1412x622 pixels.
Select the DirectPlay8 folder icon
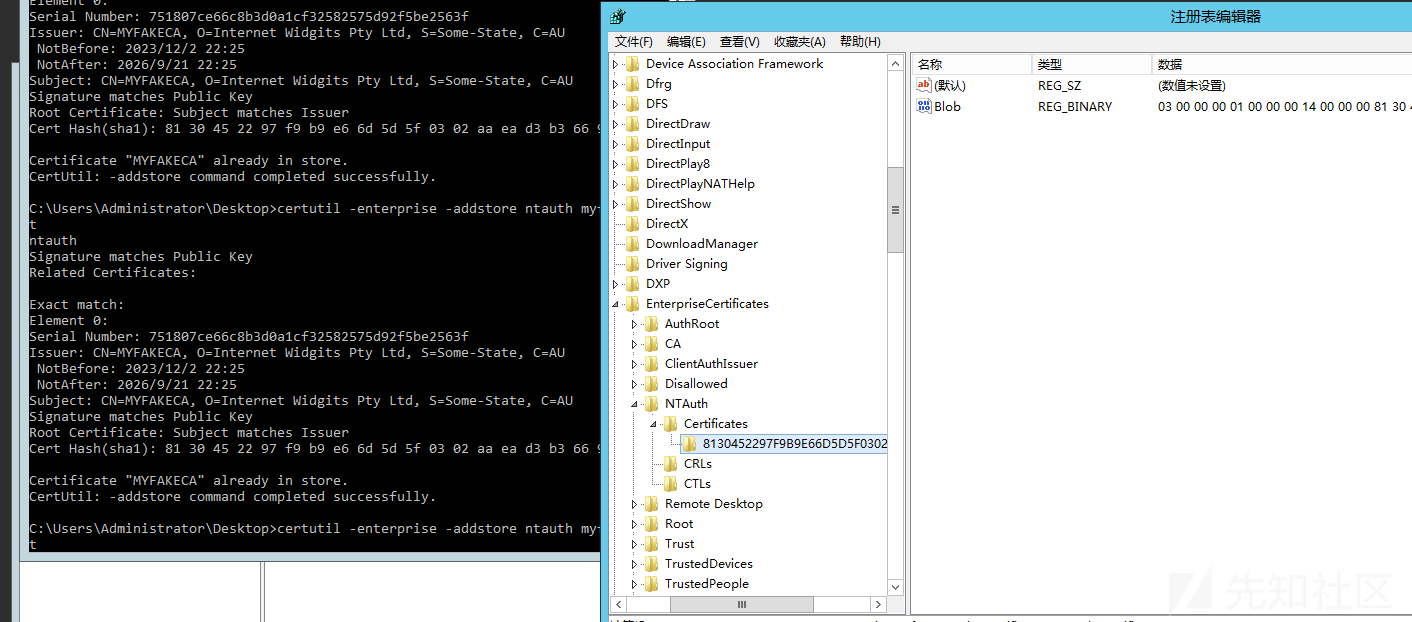tap(632, 164)
